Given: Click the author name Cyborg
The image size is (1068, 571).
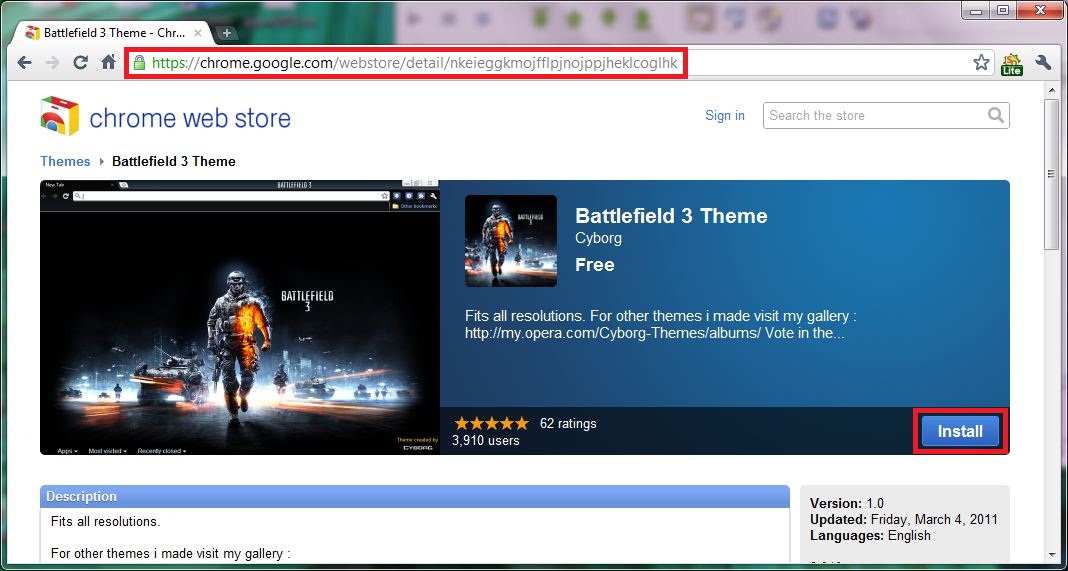Looking at the screenshot, I should [598, 238].
